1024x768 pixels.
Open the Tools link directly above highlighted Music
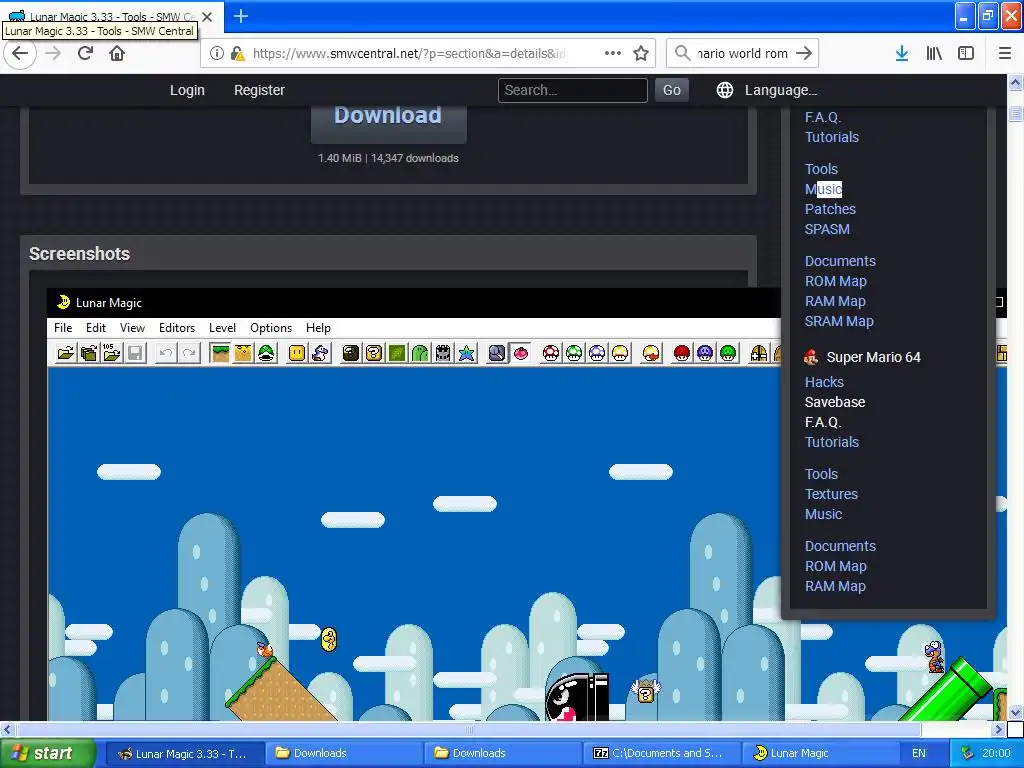coord(821,169)
